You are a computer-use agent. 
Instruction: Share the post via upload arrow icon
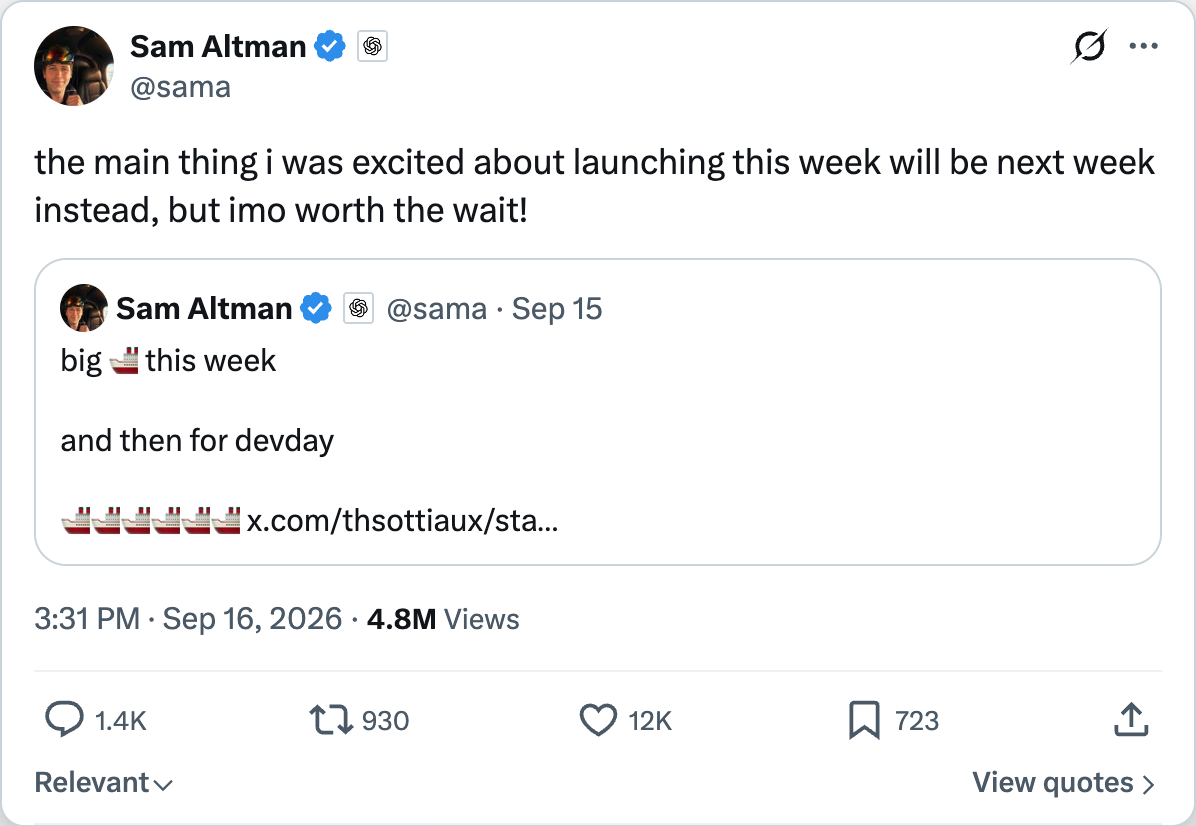1130,719
